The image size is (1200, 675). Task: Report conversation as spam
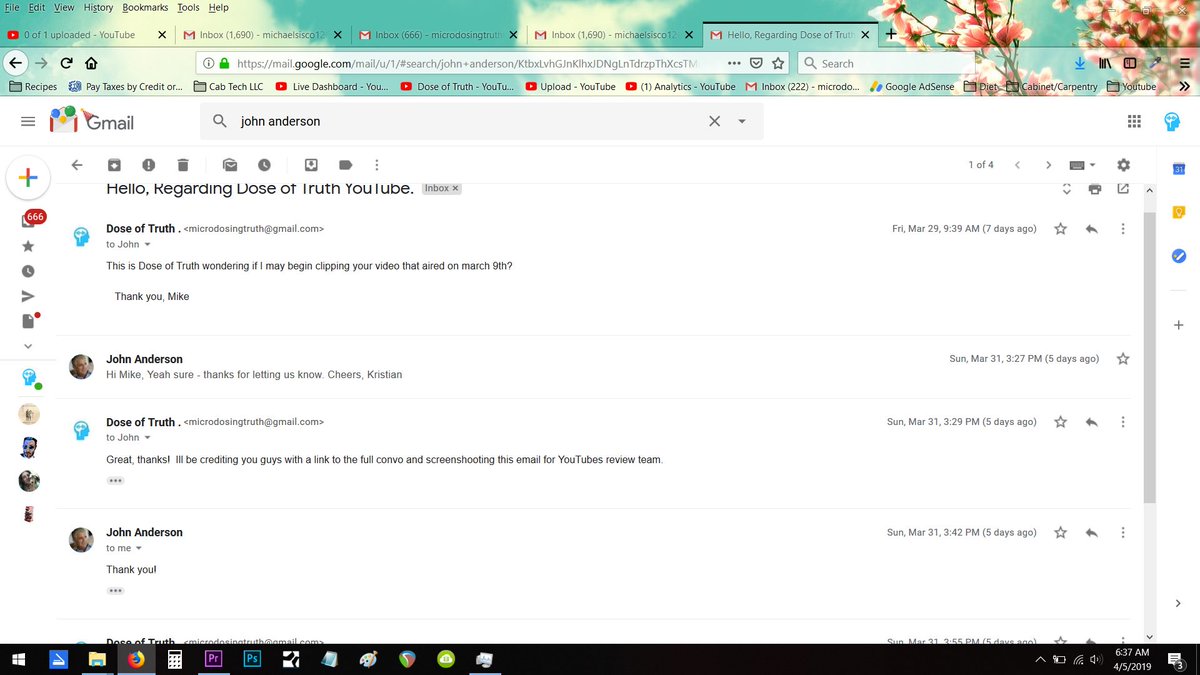coord(148,164)
